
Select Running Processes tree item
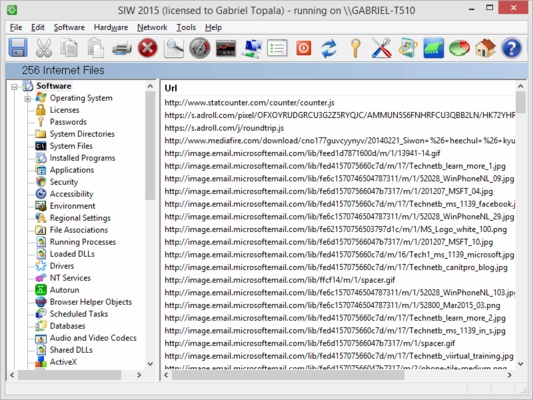pos(83,242)
